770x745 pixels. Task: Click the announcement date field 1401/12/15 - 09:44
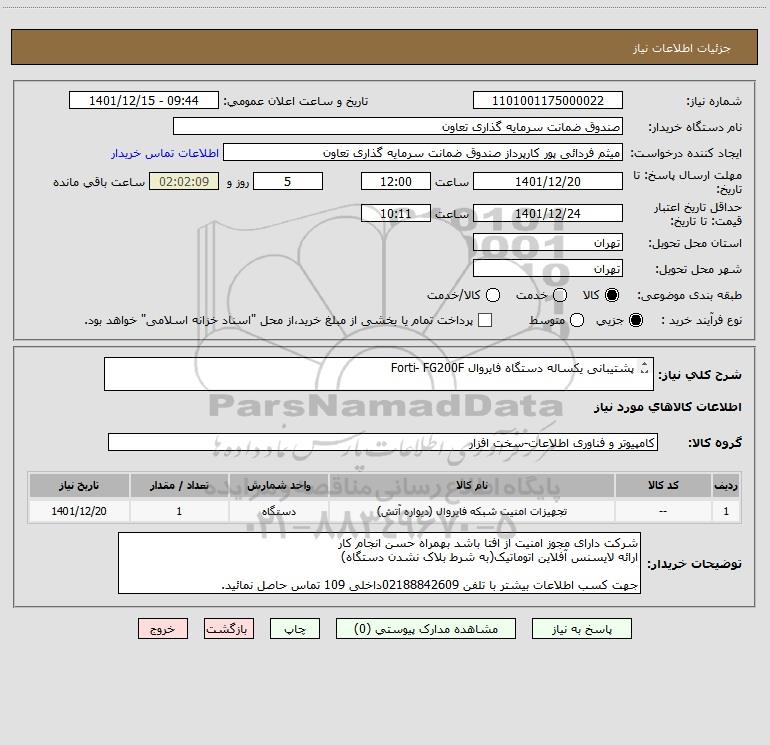(x=143, y=101)
